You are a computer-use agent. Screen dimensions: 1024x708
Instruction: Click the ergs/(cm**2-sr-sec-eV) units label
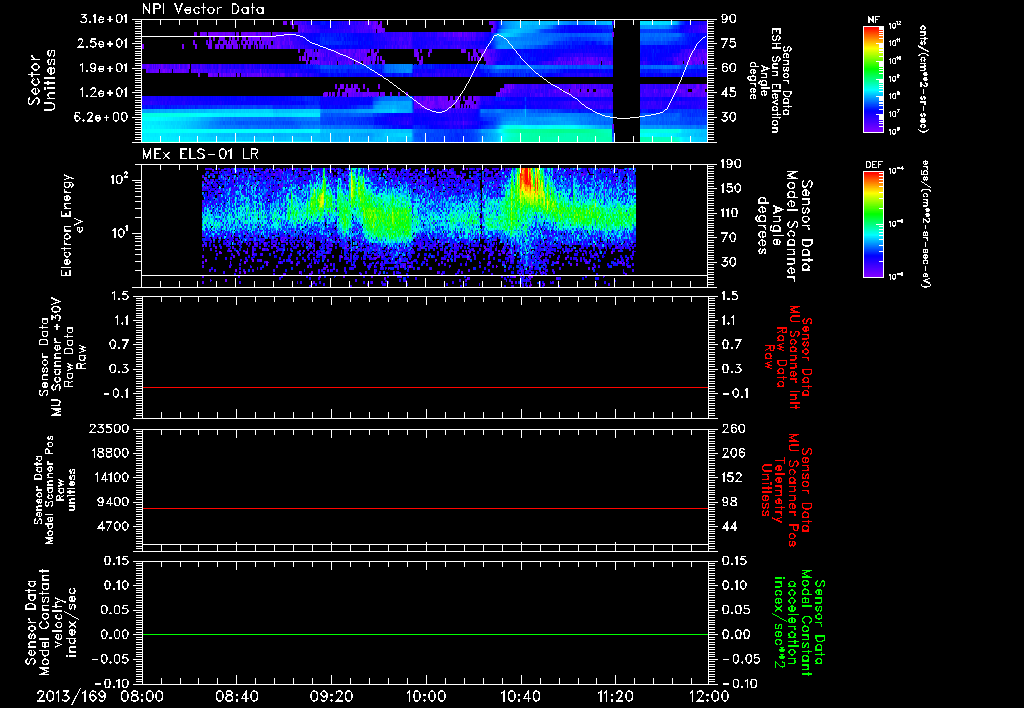(x=925, y=224)
